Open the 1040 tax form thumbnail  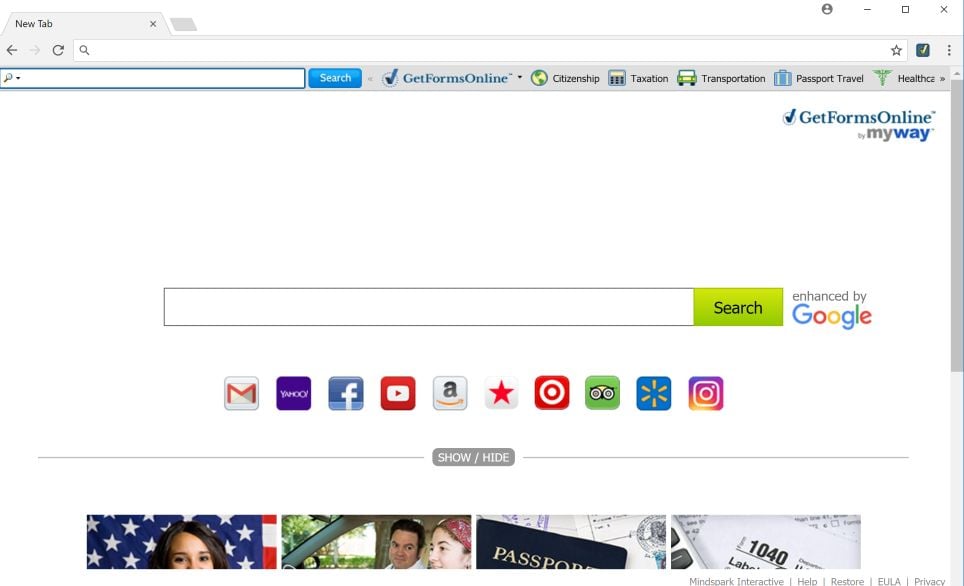pyautogui.click(x=766, y=542)
